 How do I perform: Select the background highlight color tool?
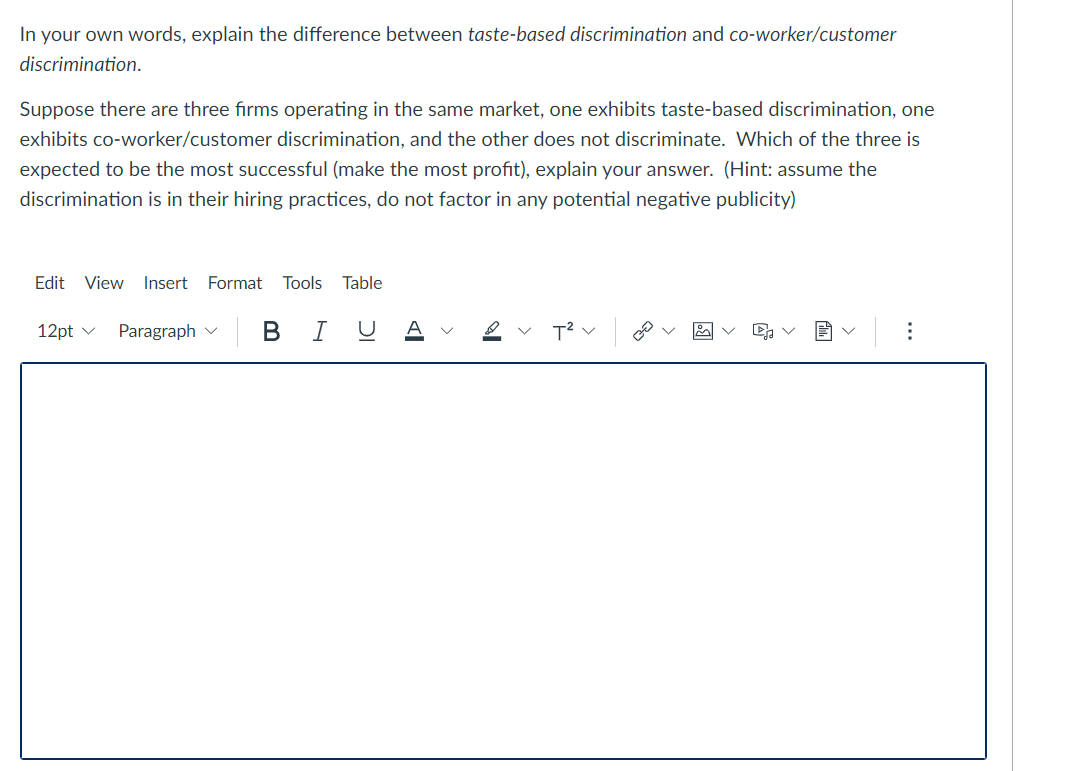491,331
